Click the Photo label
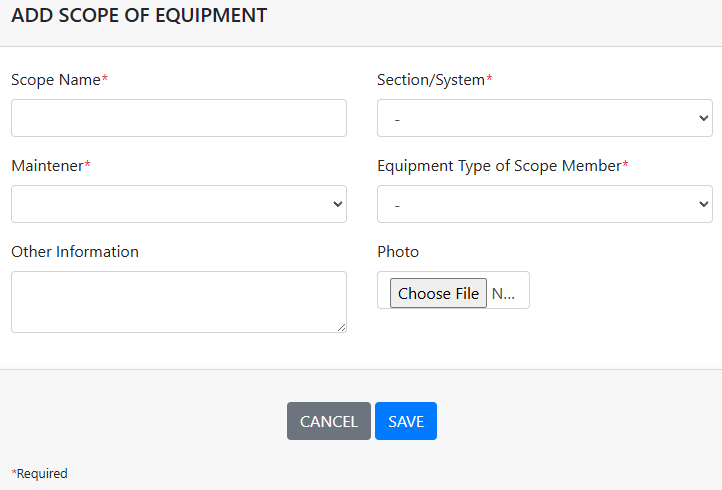The height and width of the screenshot is (490, 722). pyautogui.click(x=398, y=252)
